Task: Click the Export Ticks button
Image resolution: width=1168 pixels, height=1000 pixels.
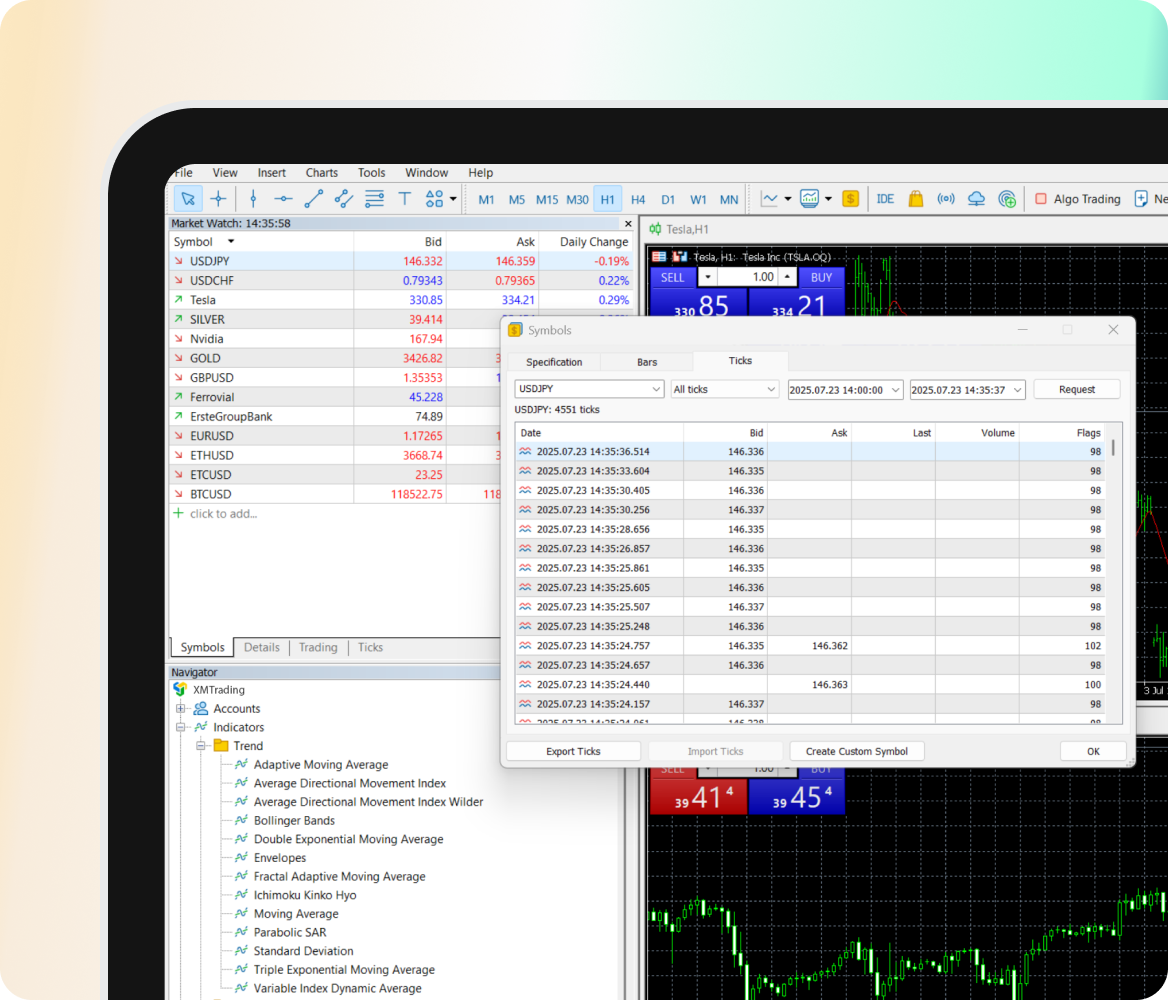Action: coord(573,751)
